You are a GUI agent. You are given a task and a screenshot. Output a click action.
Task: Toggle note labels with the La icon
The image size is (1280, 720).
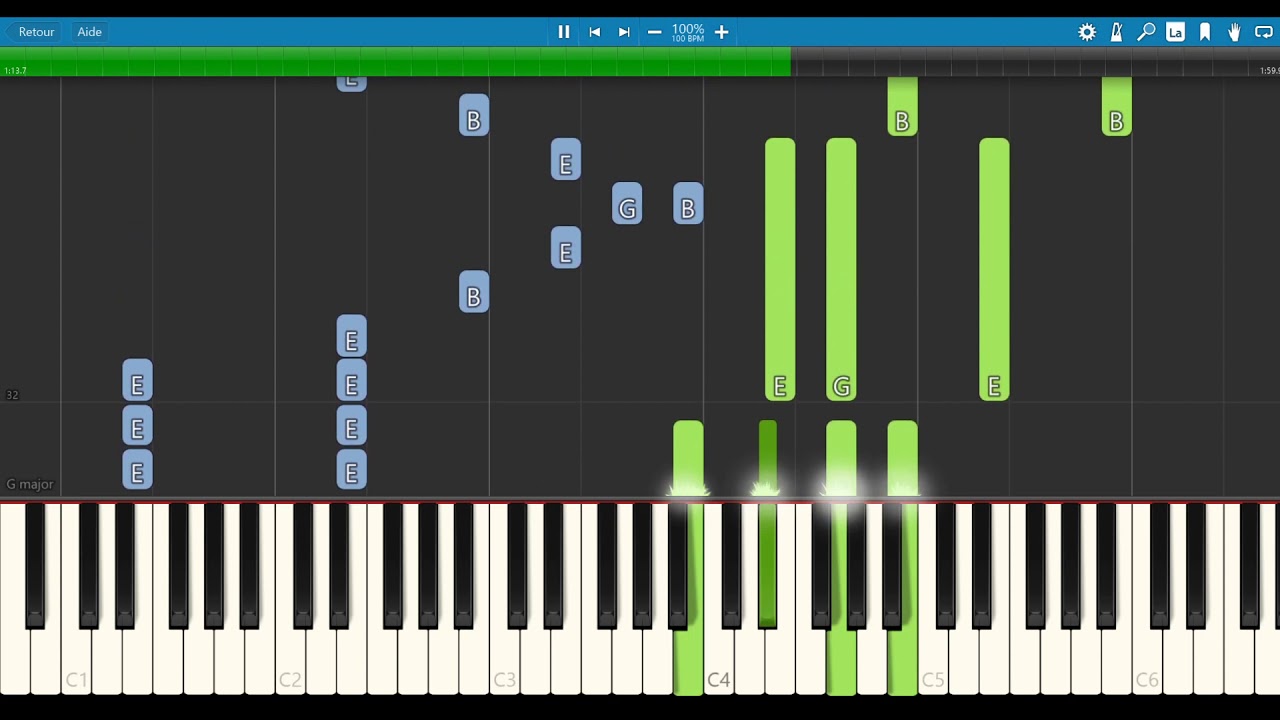pyautogui.click(x=1175, y=32)
